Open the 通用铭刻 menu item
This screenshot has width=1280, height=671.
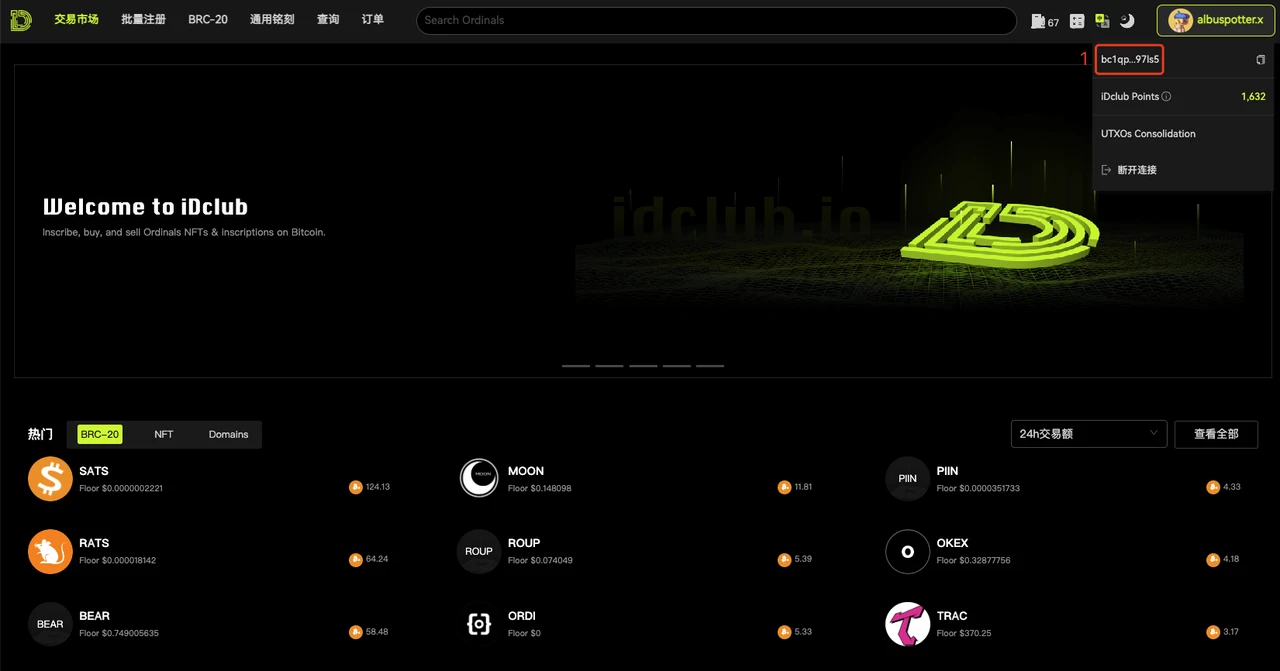(272, 20)
